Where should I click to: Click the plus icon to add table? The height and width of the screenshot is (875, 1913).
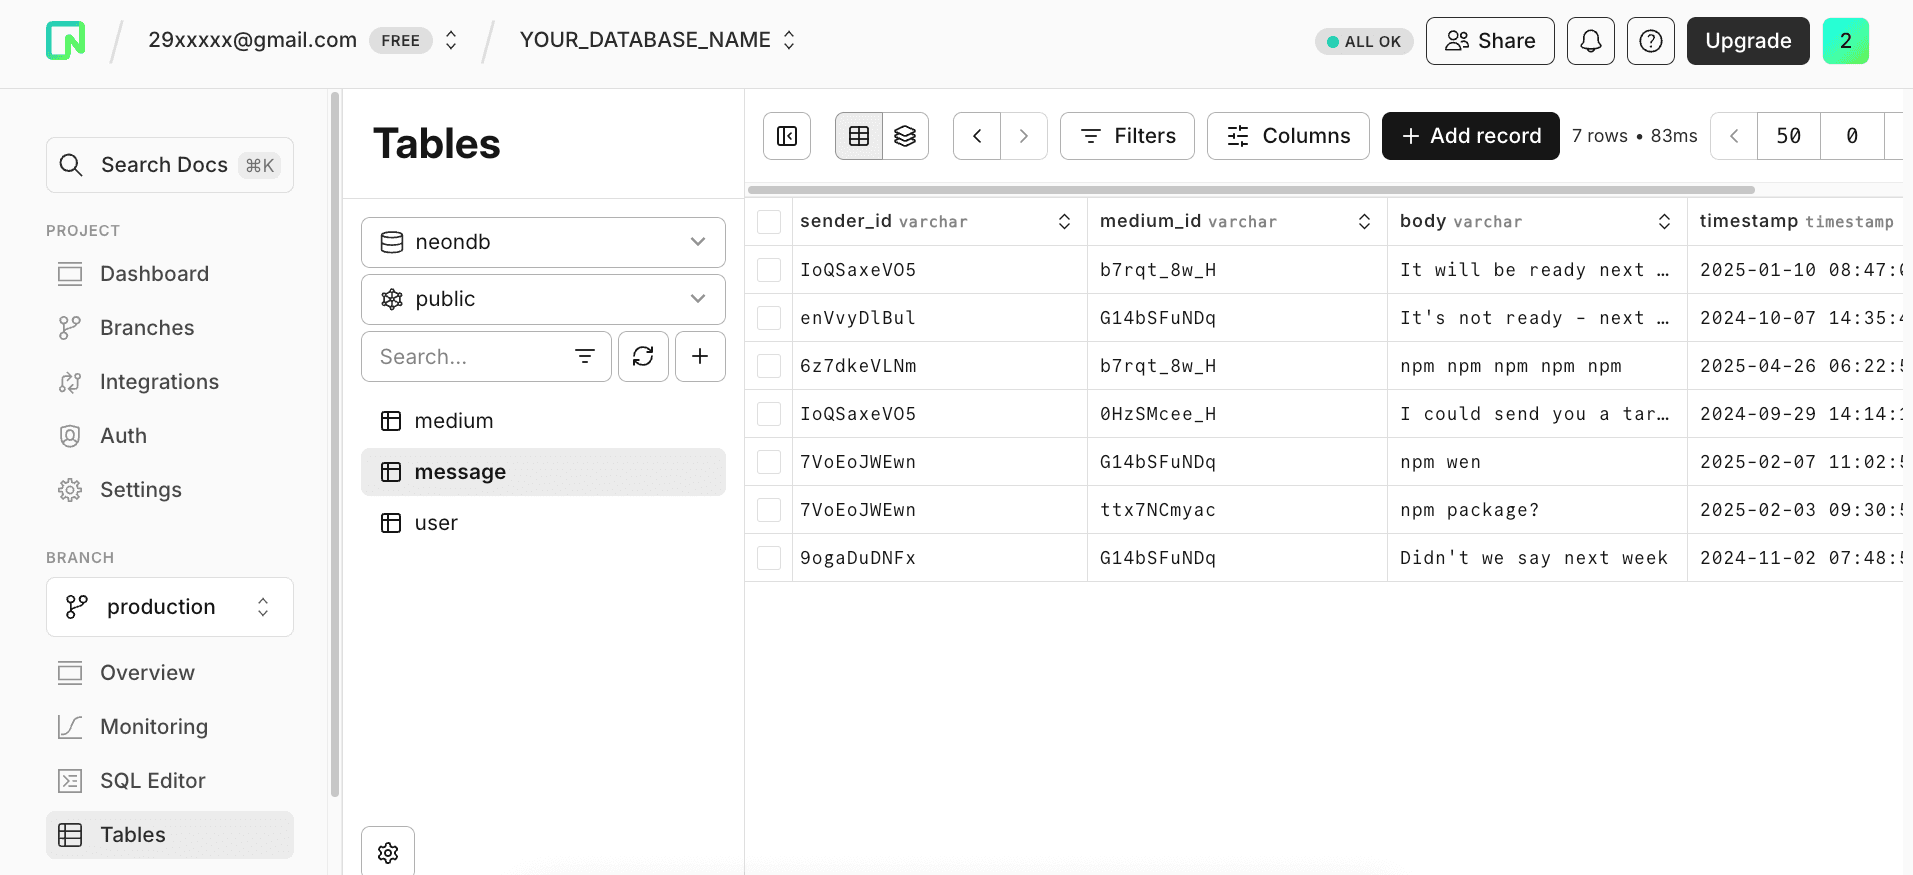point(700,357)
